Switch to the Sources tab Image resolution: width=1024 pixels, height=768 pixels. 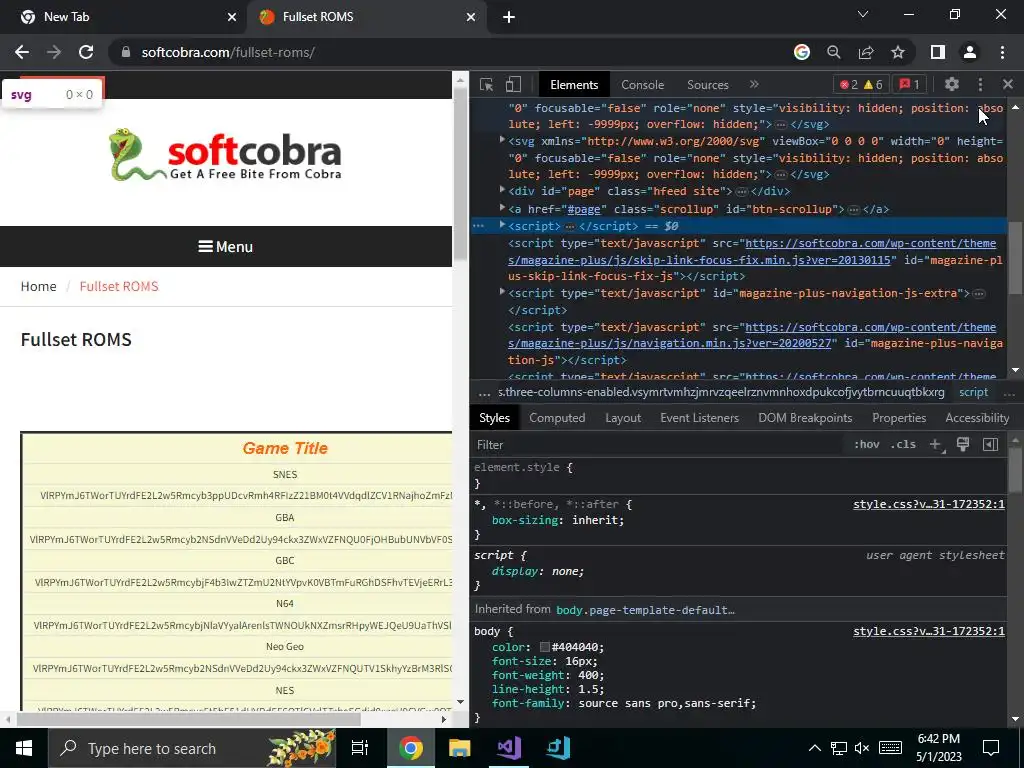(x=707, y=85)
